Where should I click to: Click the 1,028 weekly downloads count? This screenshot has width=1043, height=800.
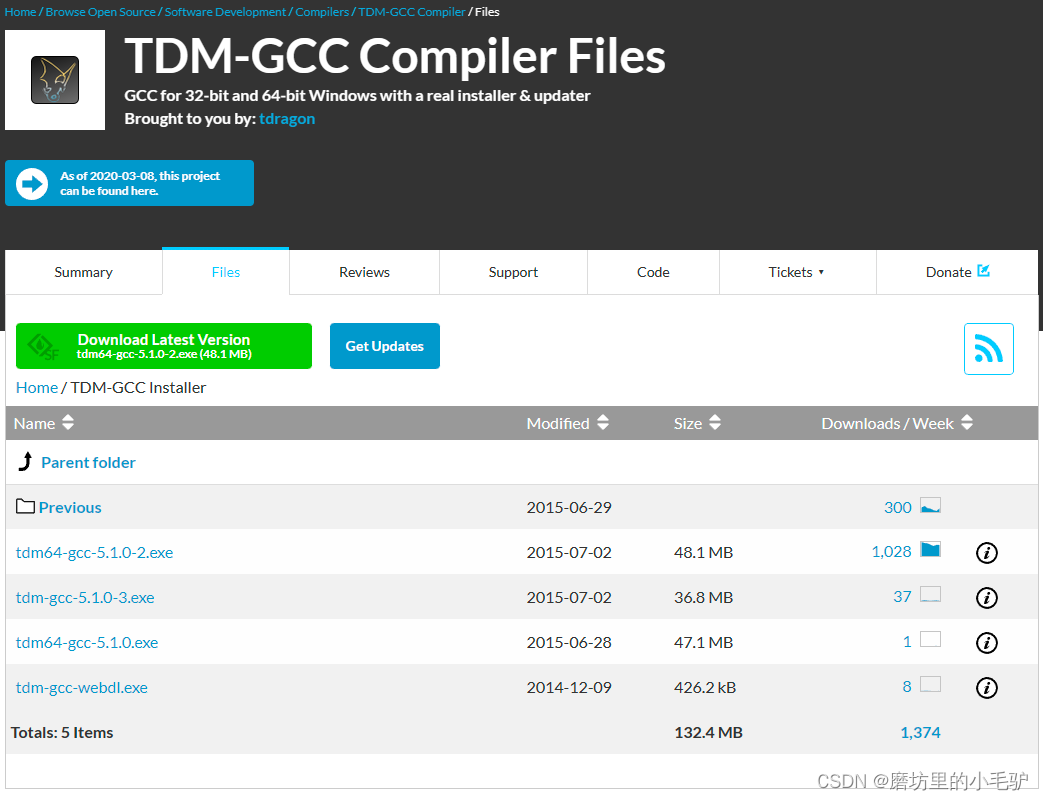pos(891,551)
